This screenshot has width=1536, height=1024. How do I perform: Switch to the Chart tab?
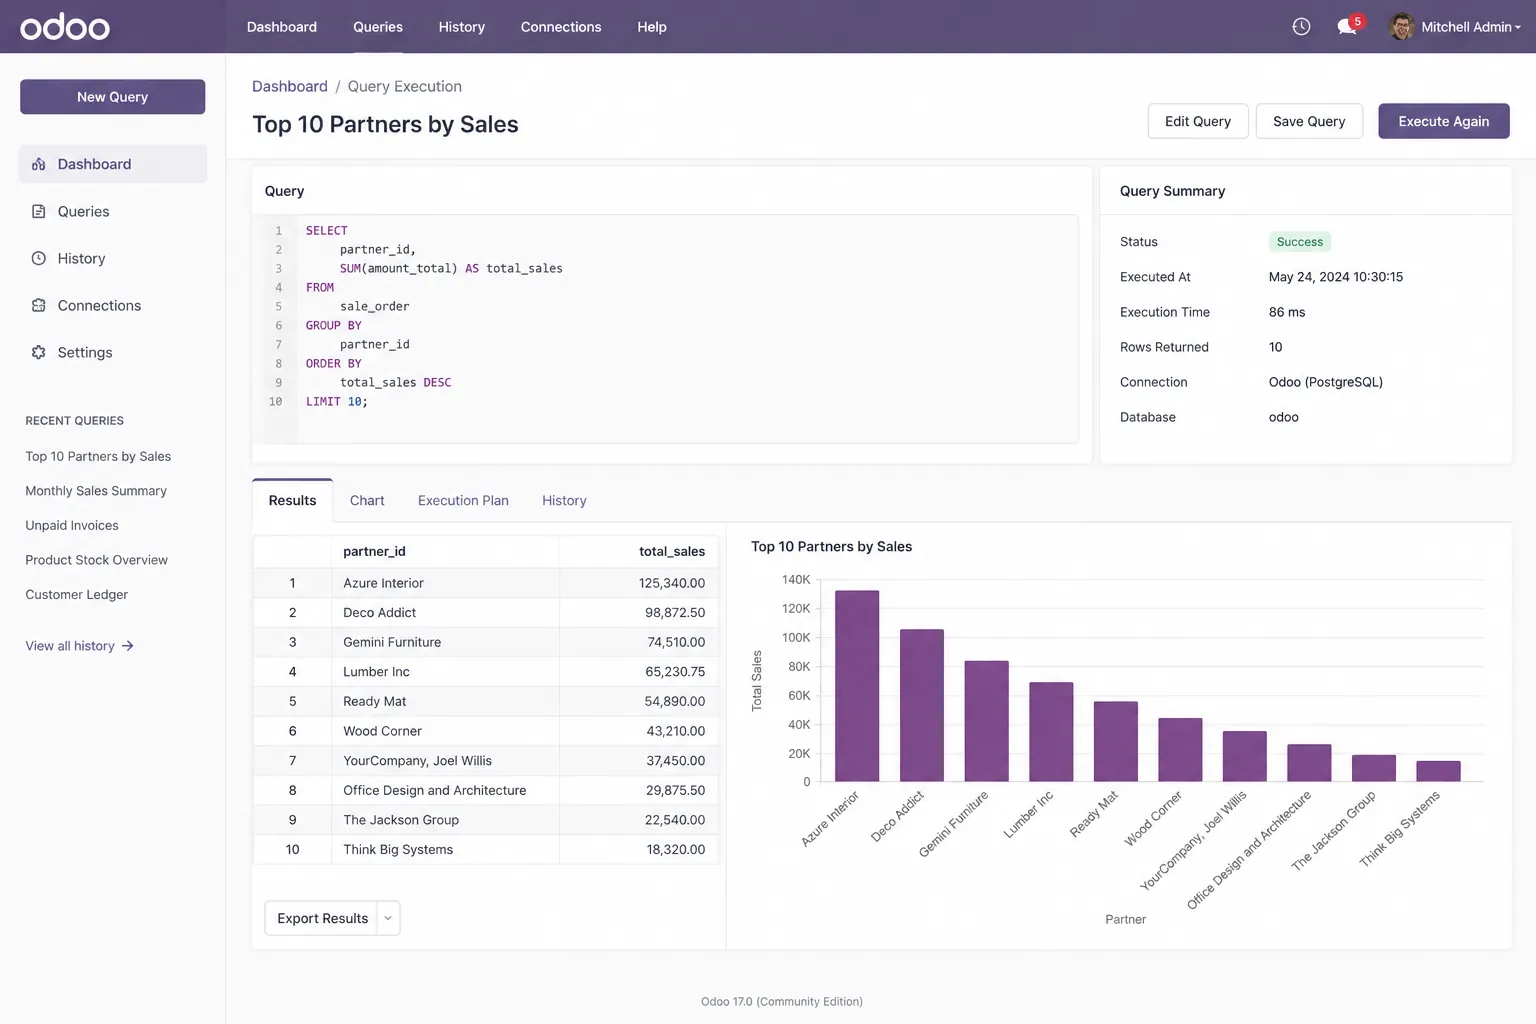[367, 500]
